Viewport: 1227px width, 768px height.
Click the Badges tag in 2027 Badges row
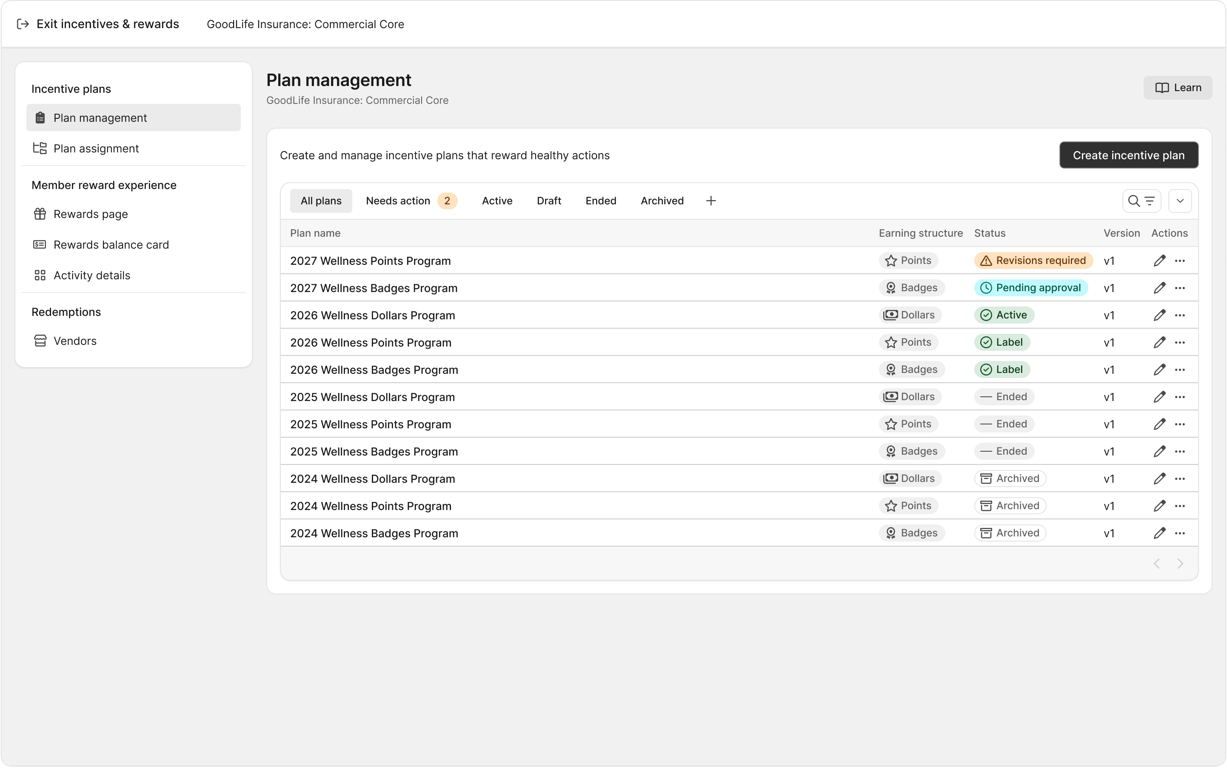912,288
